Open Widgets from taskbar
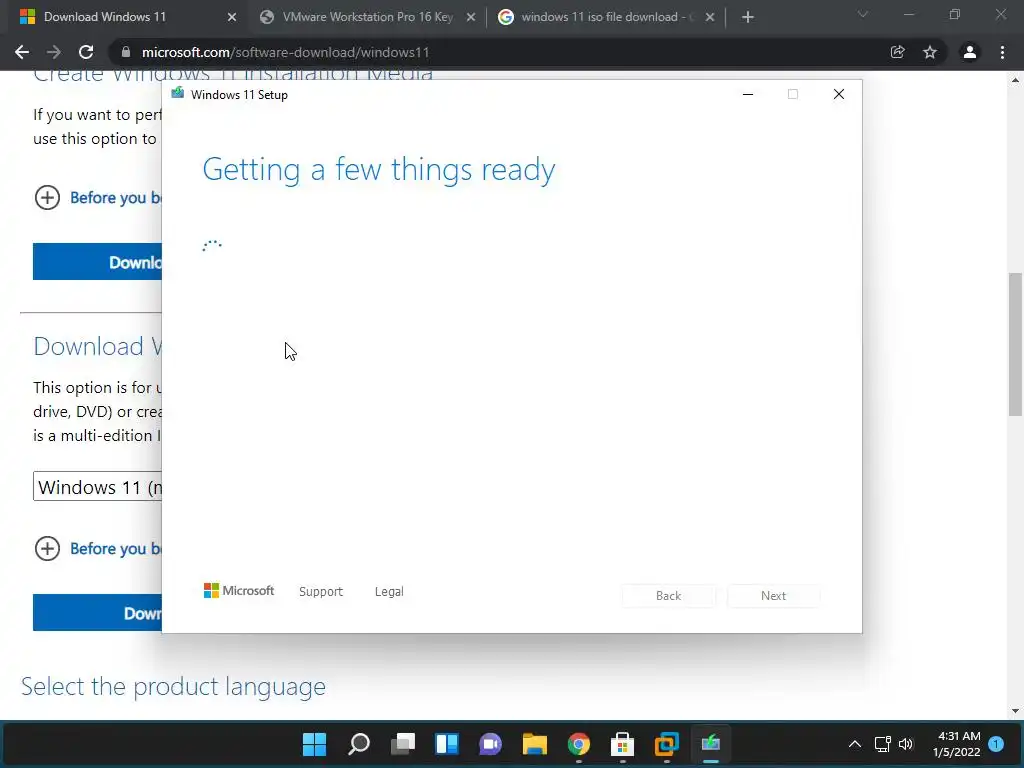Screen dimensions: 1024x768 click(x=447, y=744)
